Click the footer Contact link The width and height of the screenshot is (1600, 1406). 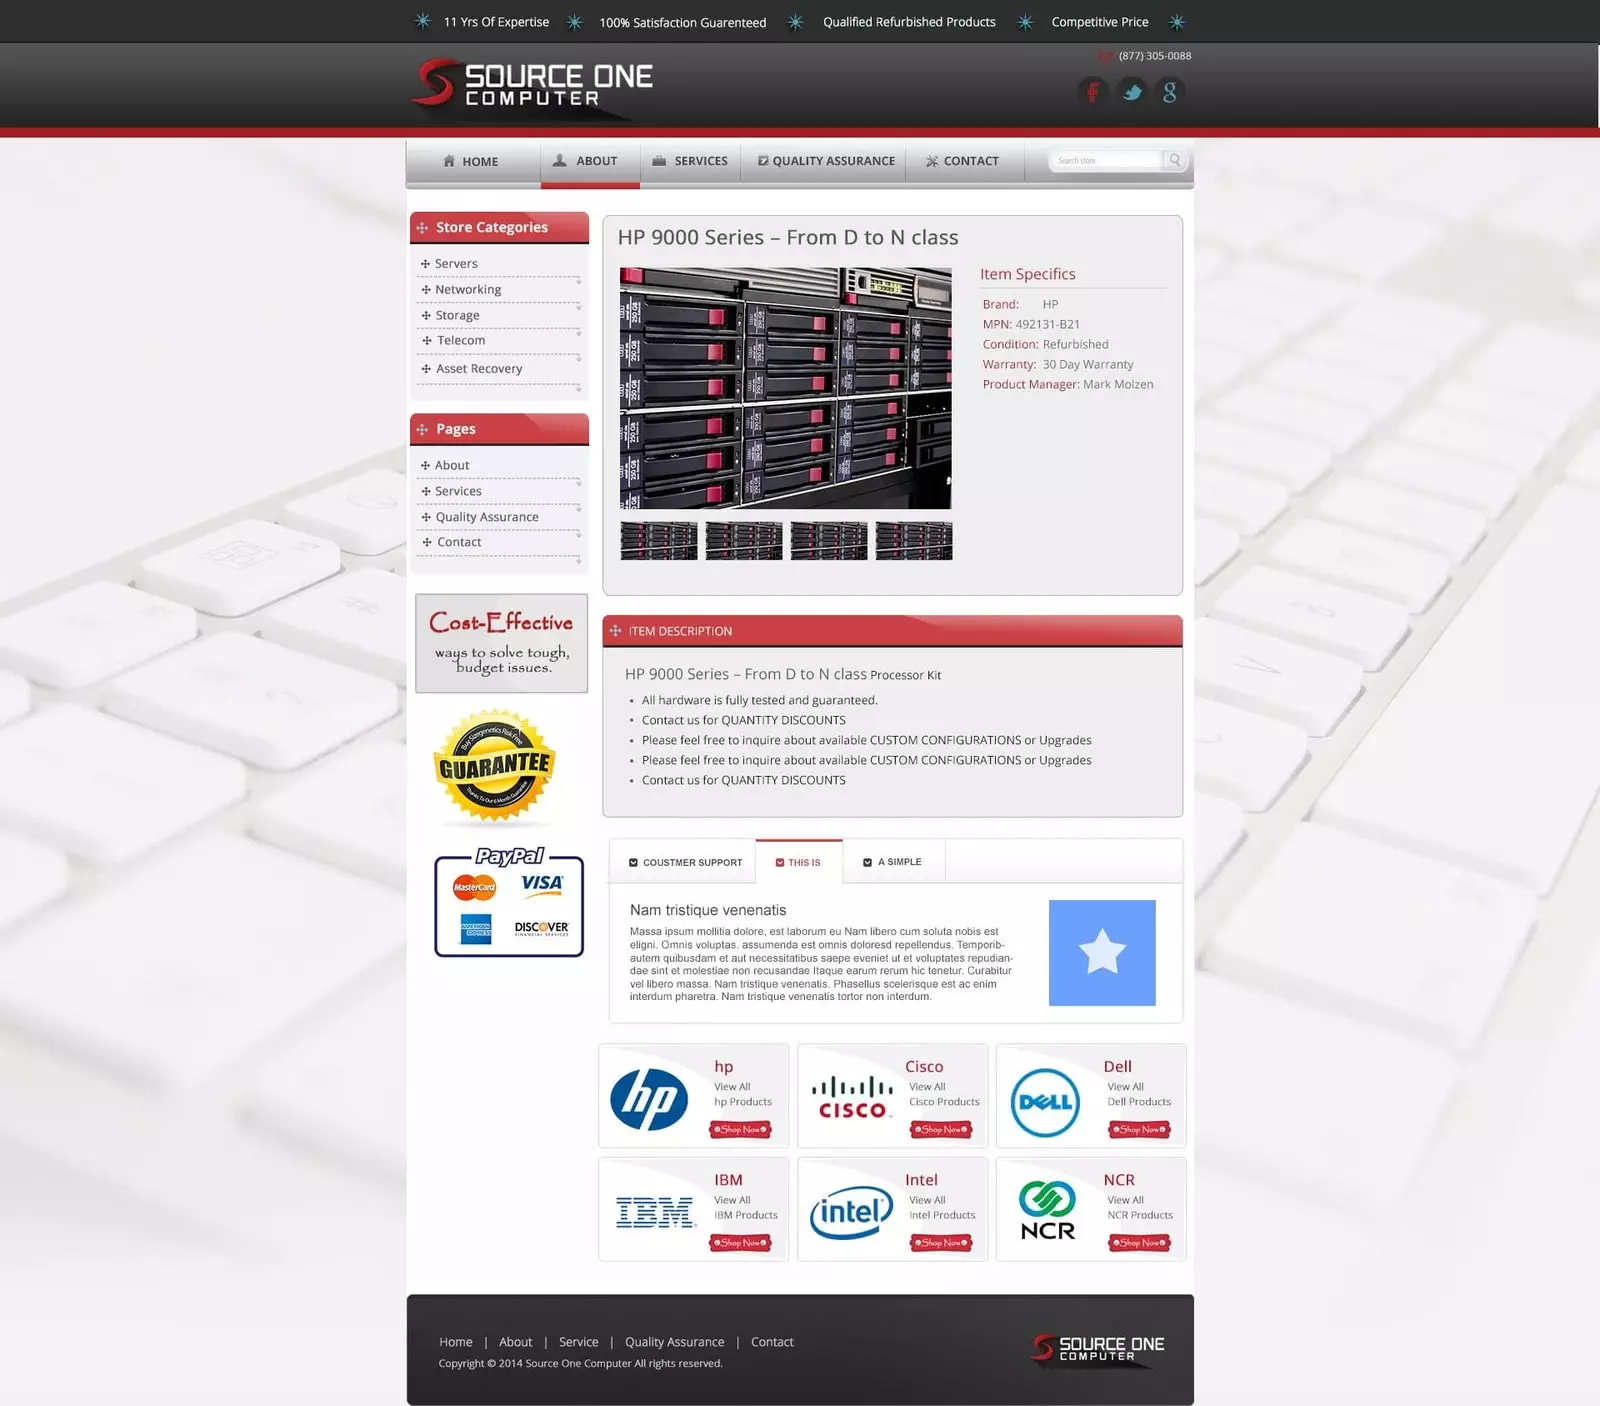click(772, 1342)
